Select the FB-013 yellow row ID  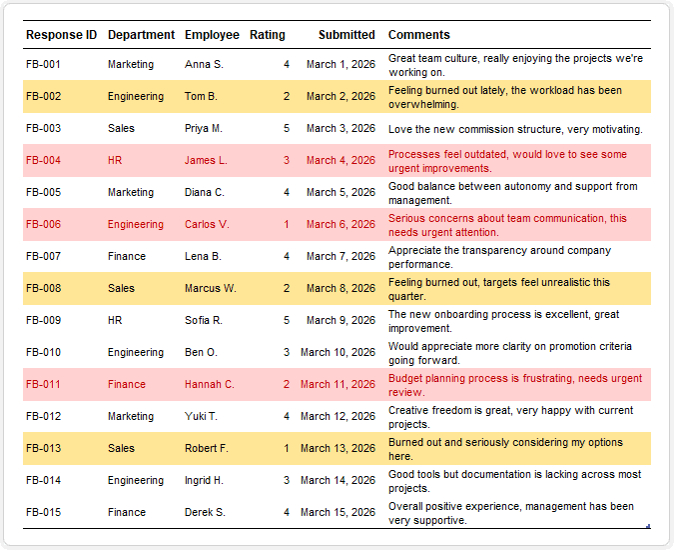(x=43, y=449)
